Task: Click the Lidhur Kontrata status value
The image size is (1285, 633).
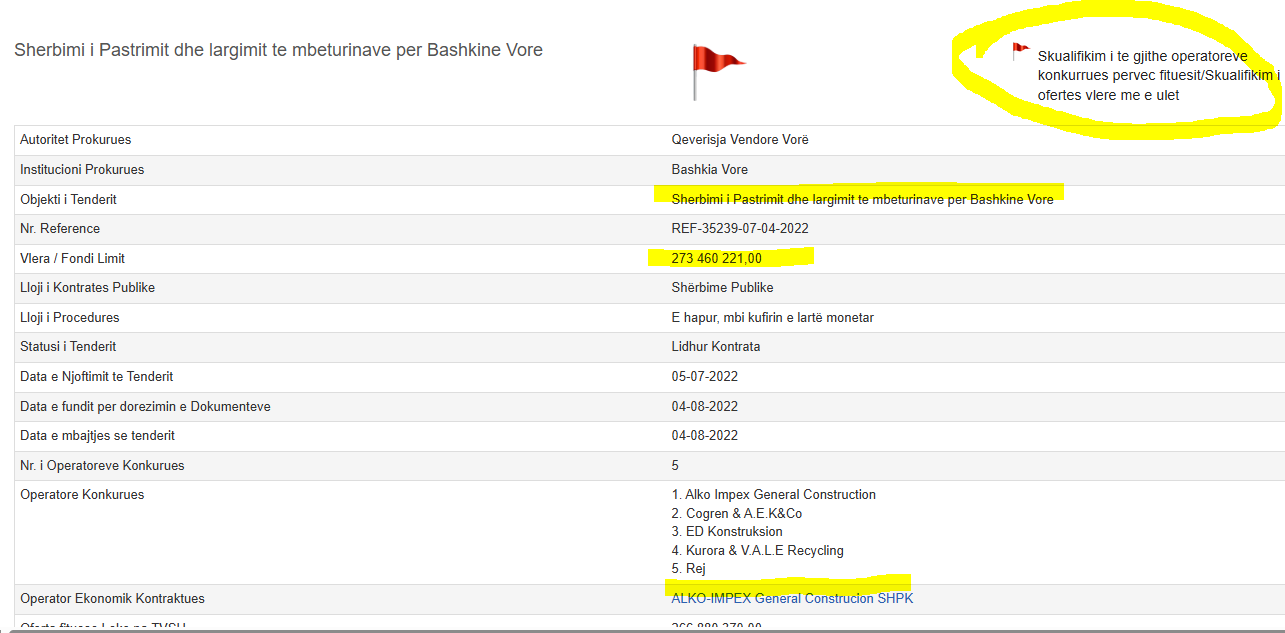Action: (716, 347)
